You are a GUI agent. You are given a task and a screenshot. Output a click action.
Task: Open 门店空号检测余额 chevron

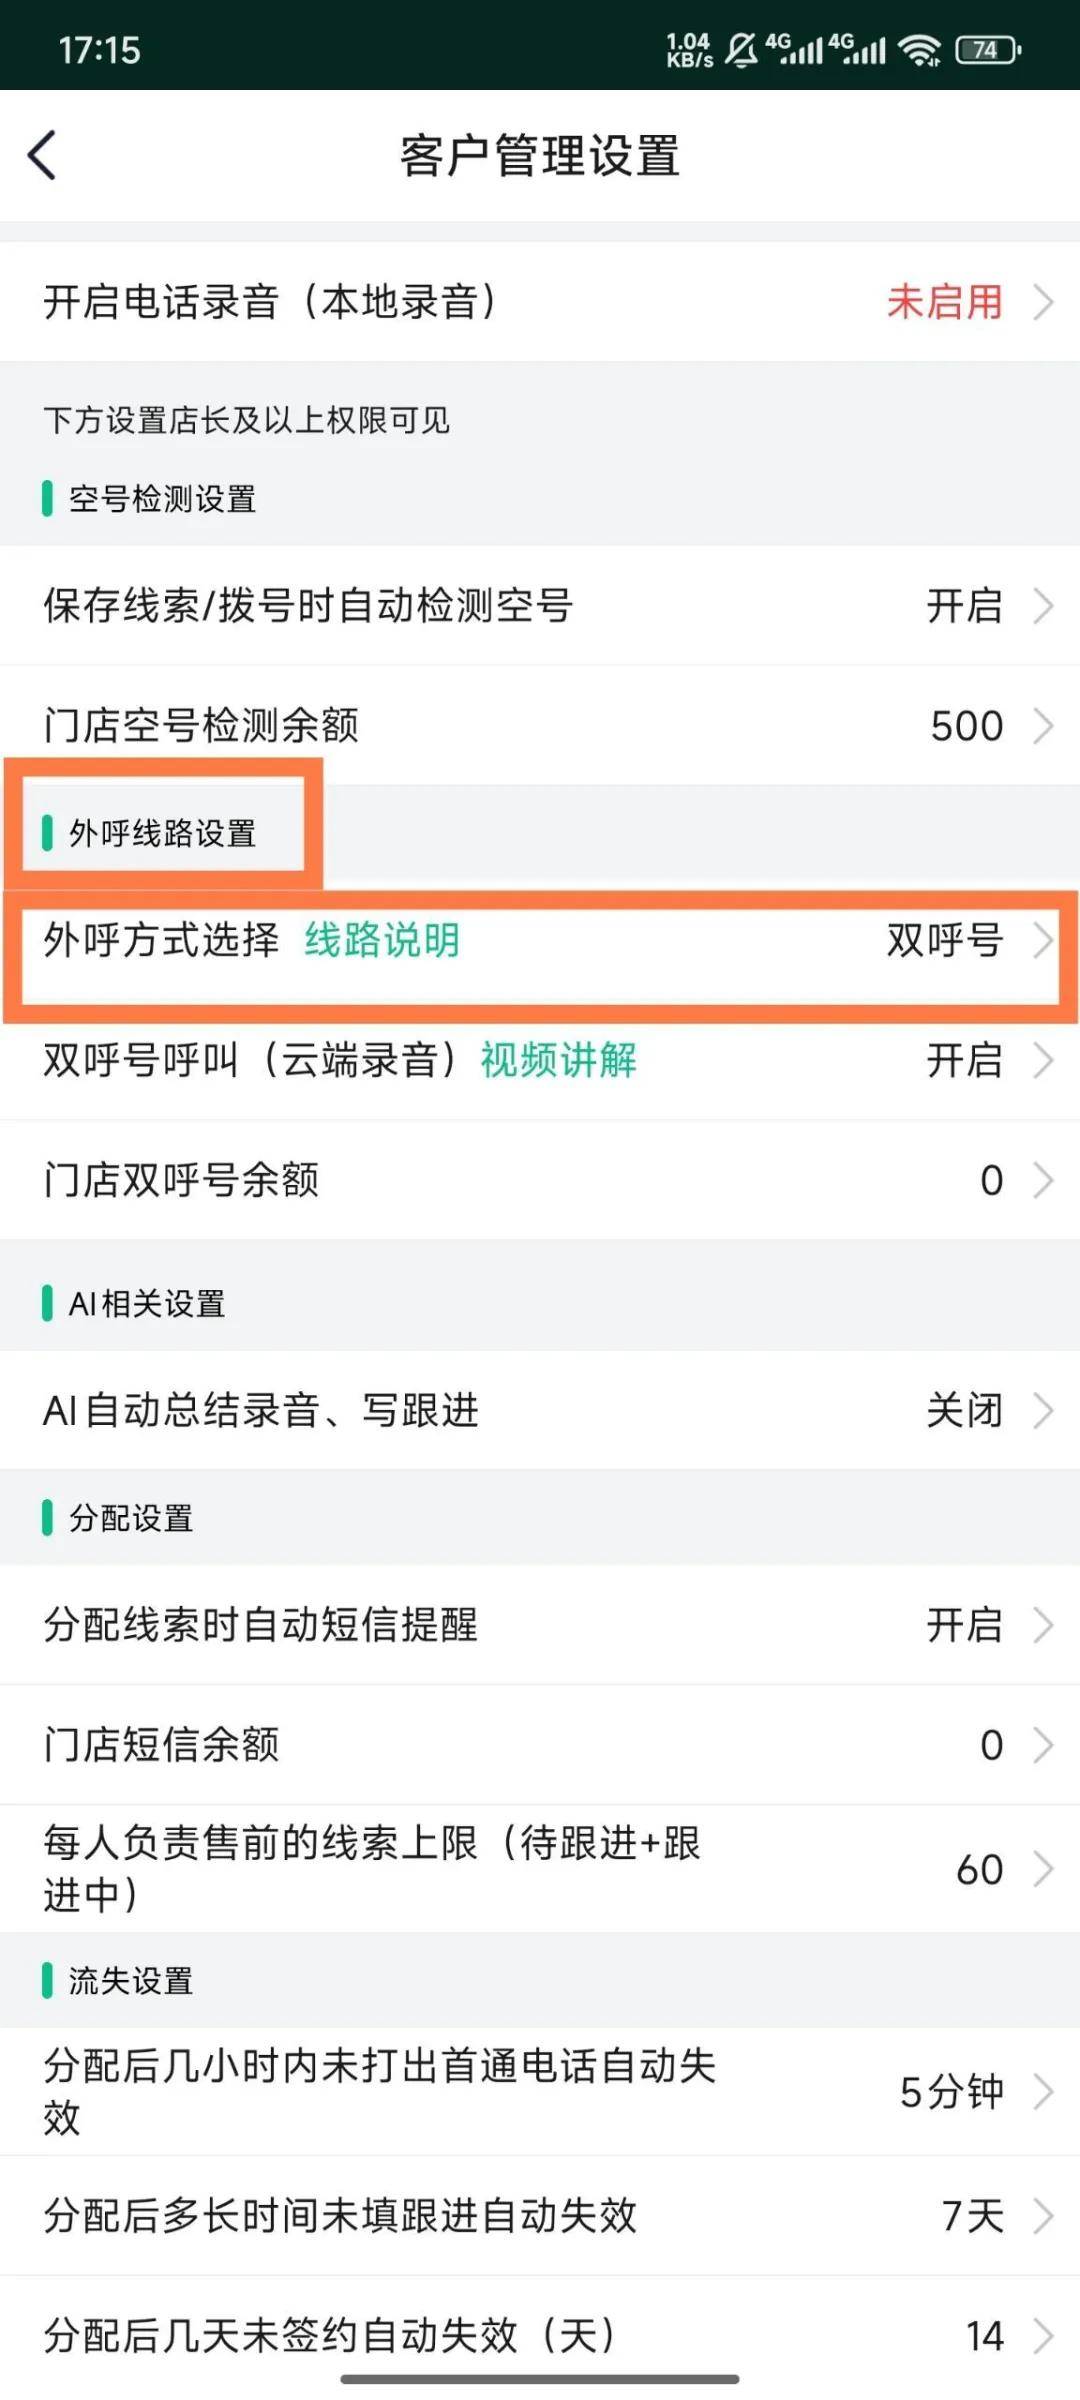tap(1043, 726)
